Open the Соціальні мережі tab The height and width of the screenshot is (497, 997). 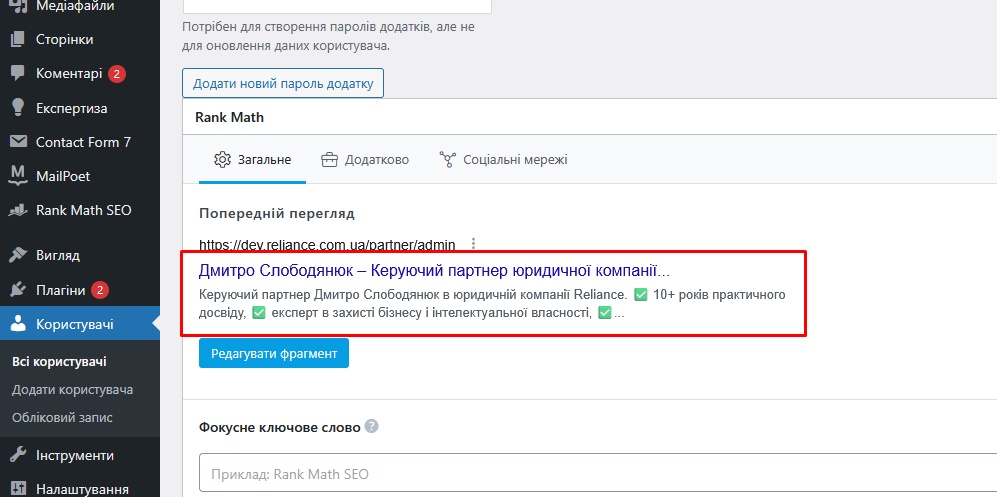(x=503, y=160)
